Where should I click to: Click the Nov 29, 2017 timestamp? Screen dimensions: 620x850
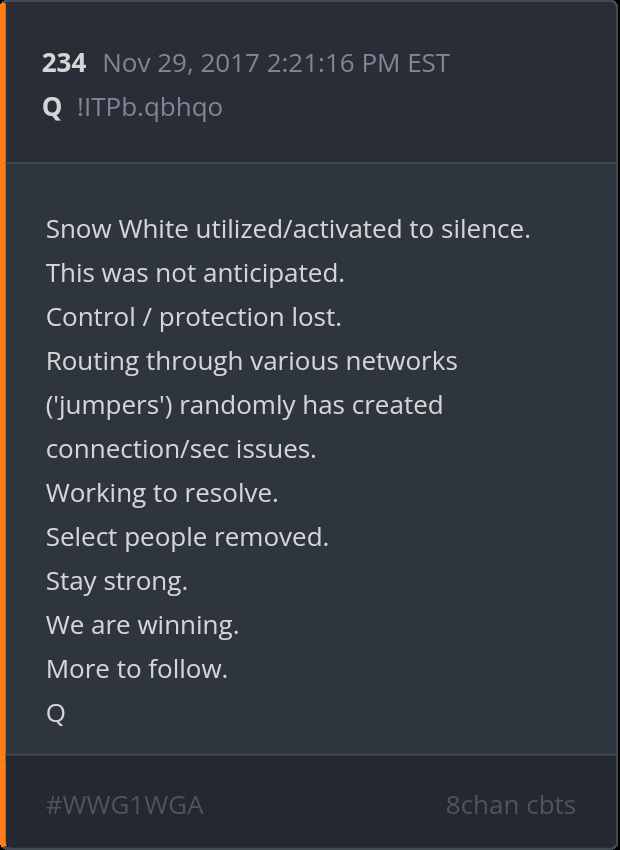[276, 63]
